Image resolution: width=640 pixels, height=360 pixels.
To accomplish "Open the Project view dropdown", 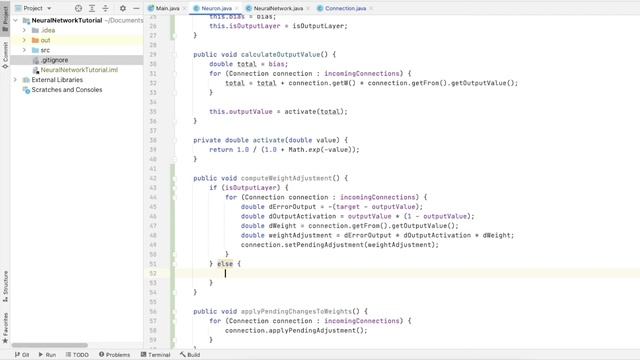I will (x=33, y=8).
